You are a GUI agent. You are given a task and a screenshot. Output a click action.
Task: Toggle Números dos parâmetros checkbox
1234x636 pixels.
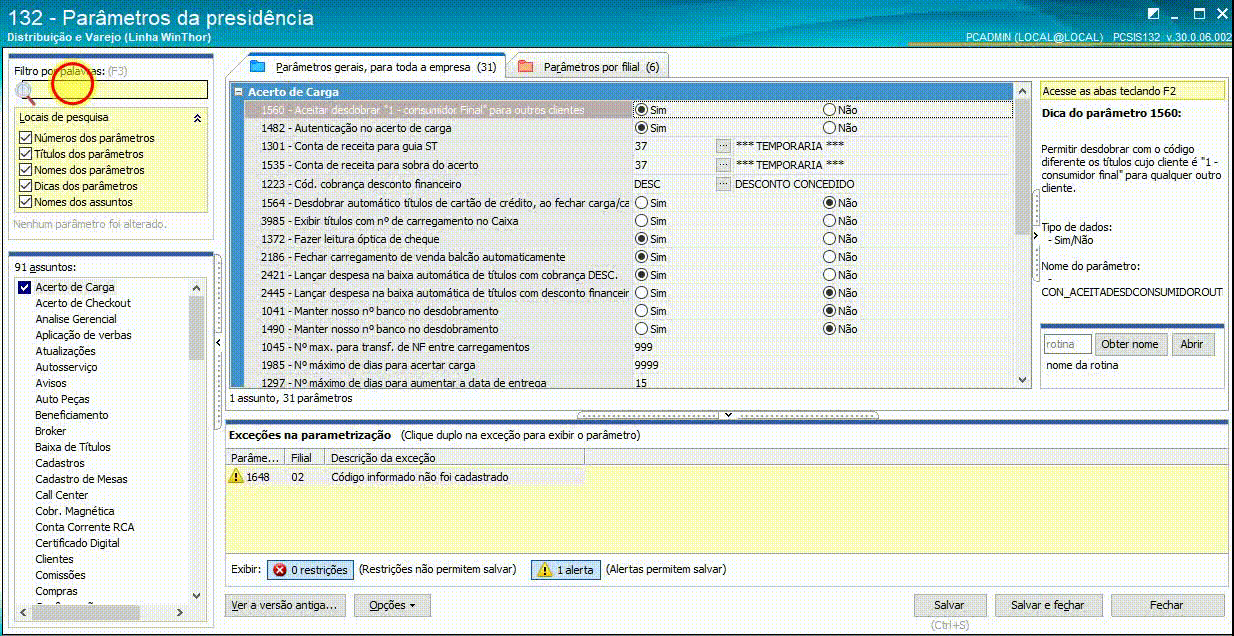point(25,138)
